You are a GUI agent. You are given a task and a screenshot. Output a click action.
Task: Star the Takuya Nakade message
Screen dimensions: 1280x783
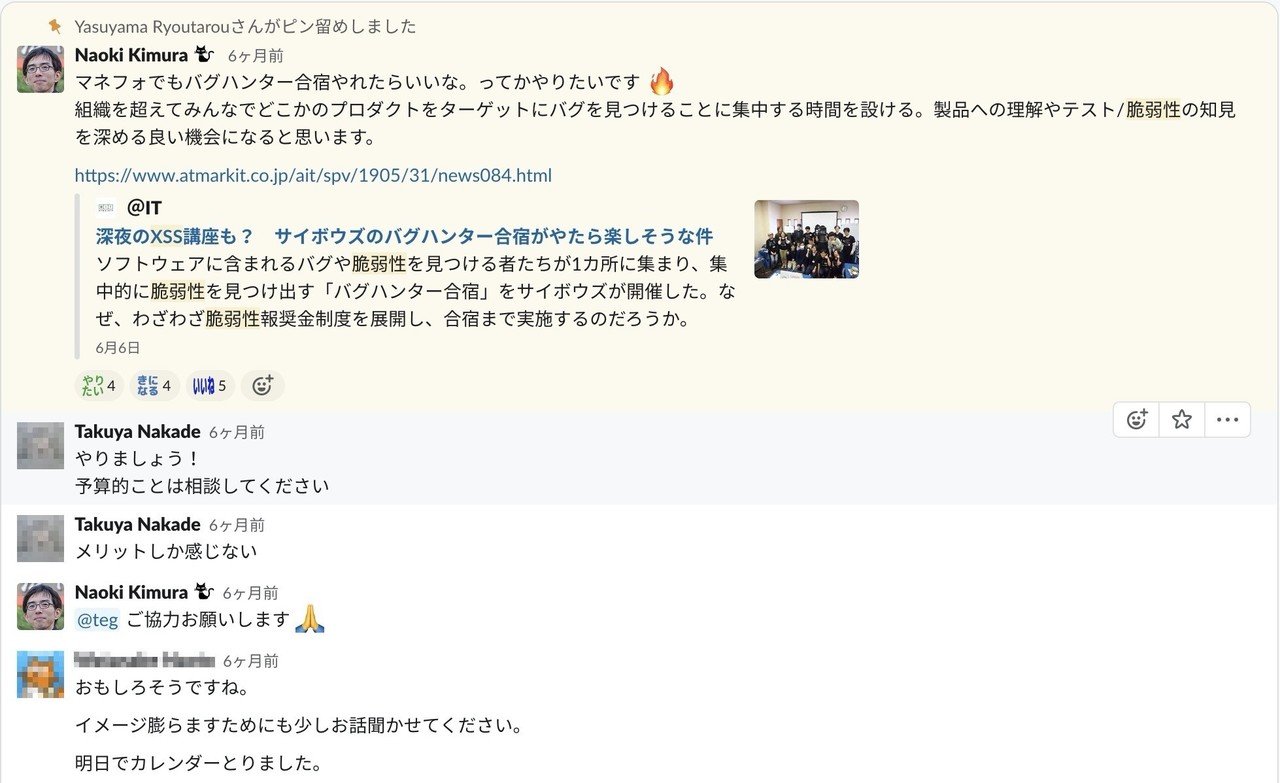1182,420
